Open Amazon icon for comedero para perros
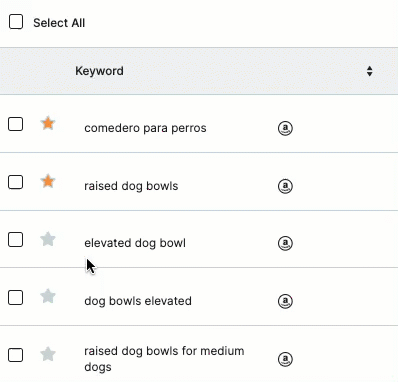The height and width of the screenshot is (382, 398). click(x=285, y=128)
